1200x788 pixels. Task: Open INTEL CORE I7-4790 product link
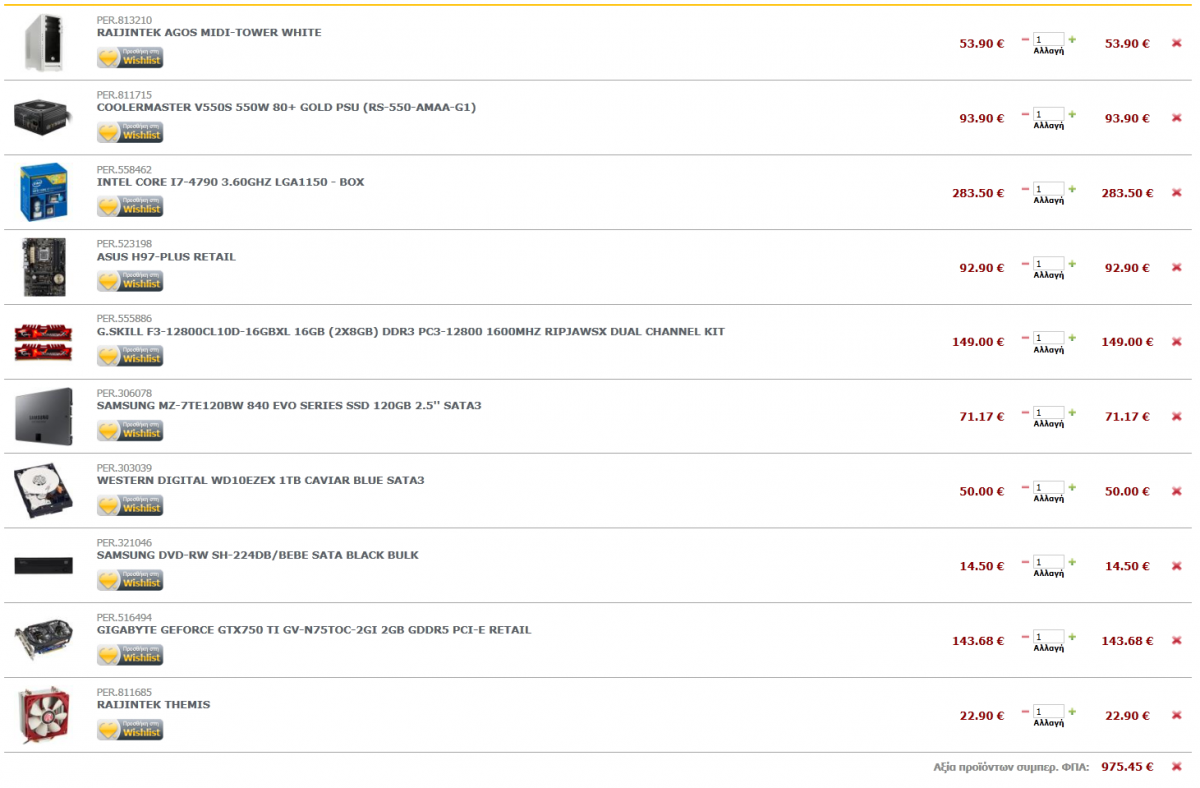(x=230, y=182)
